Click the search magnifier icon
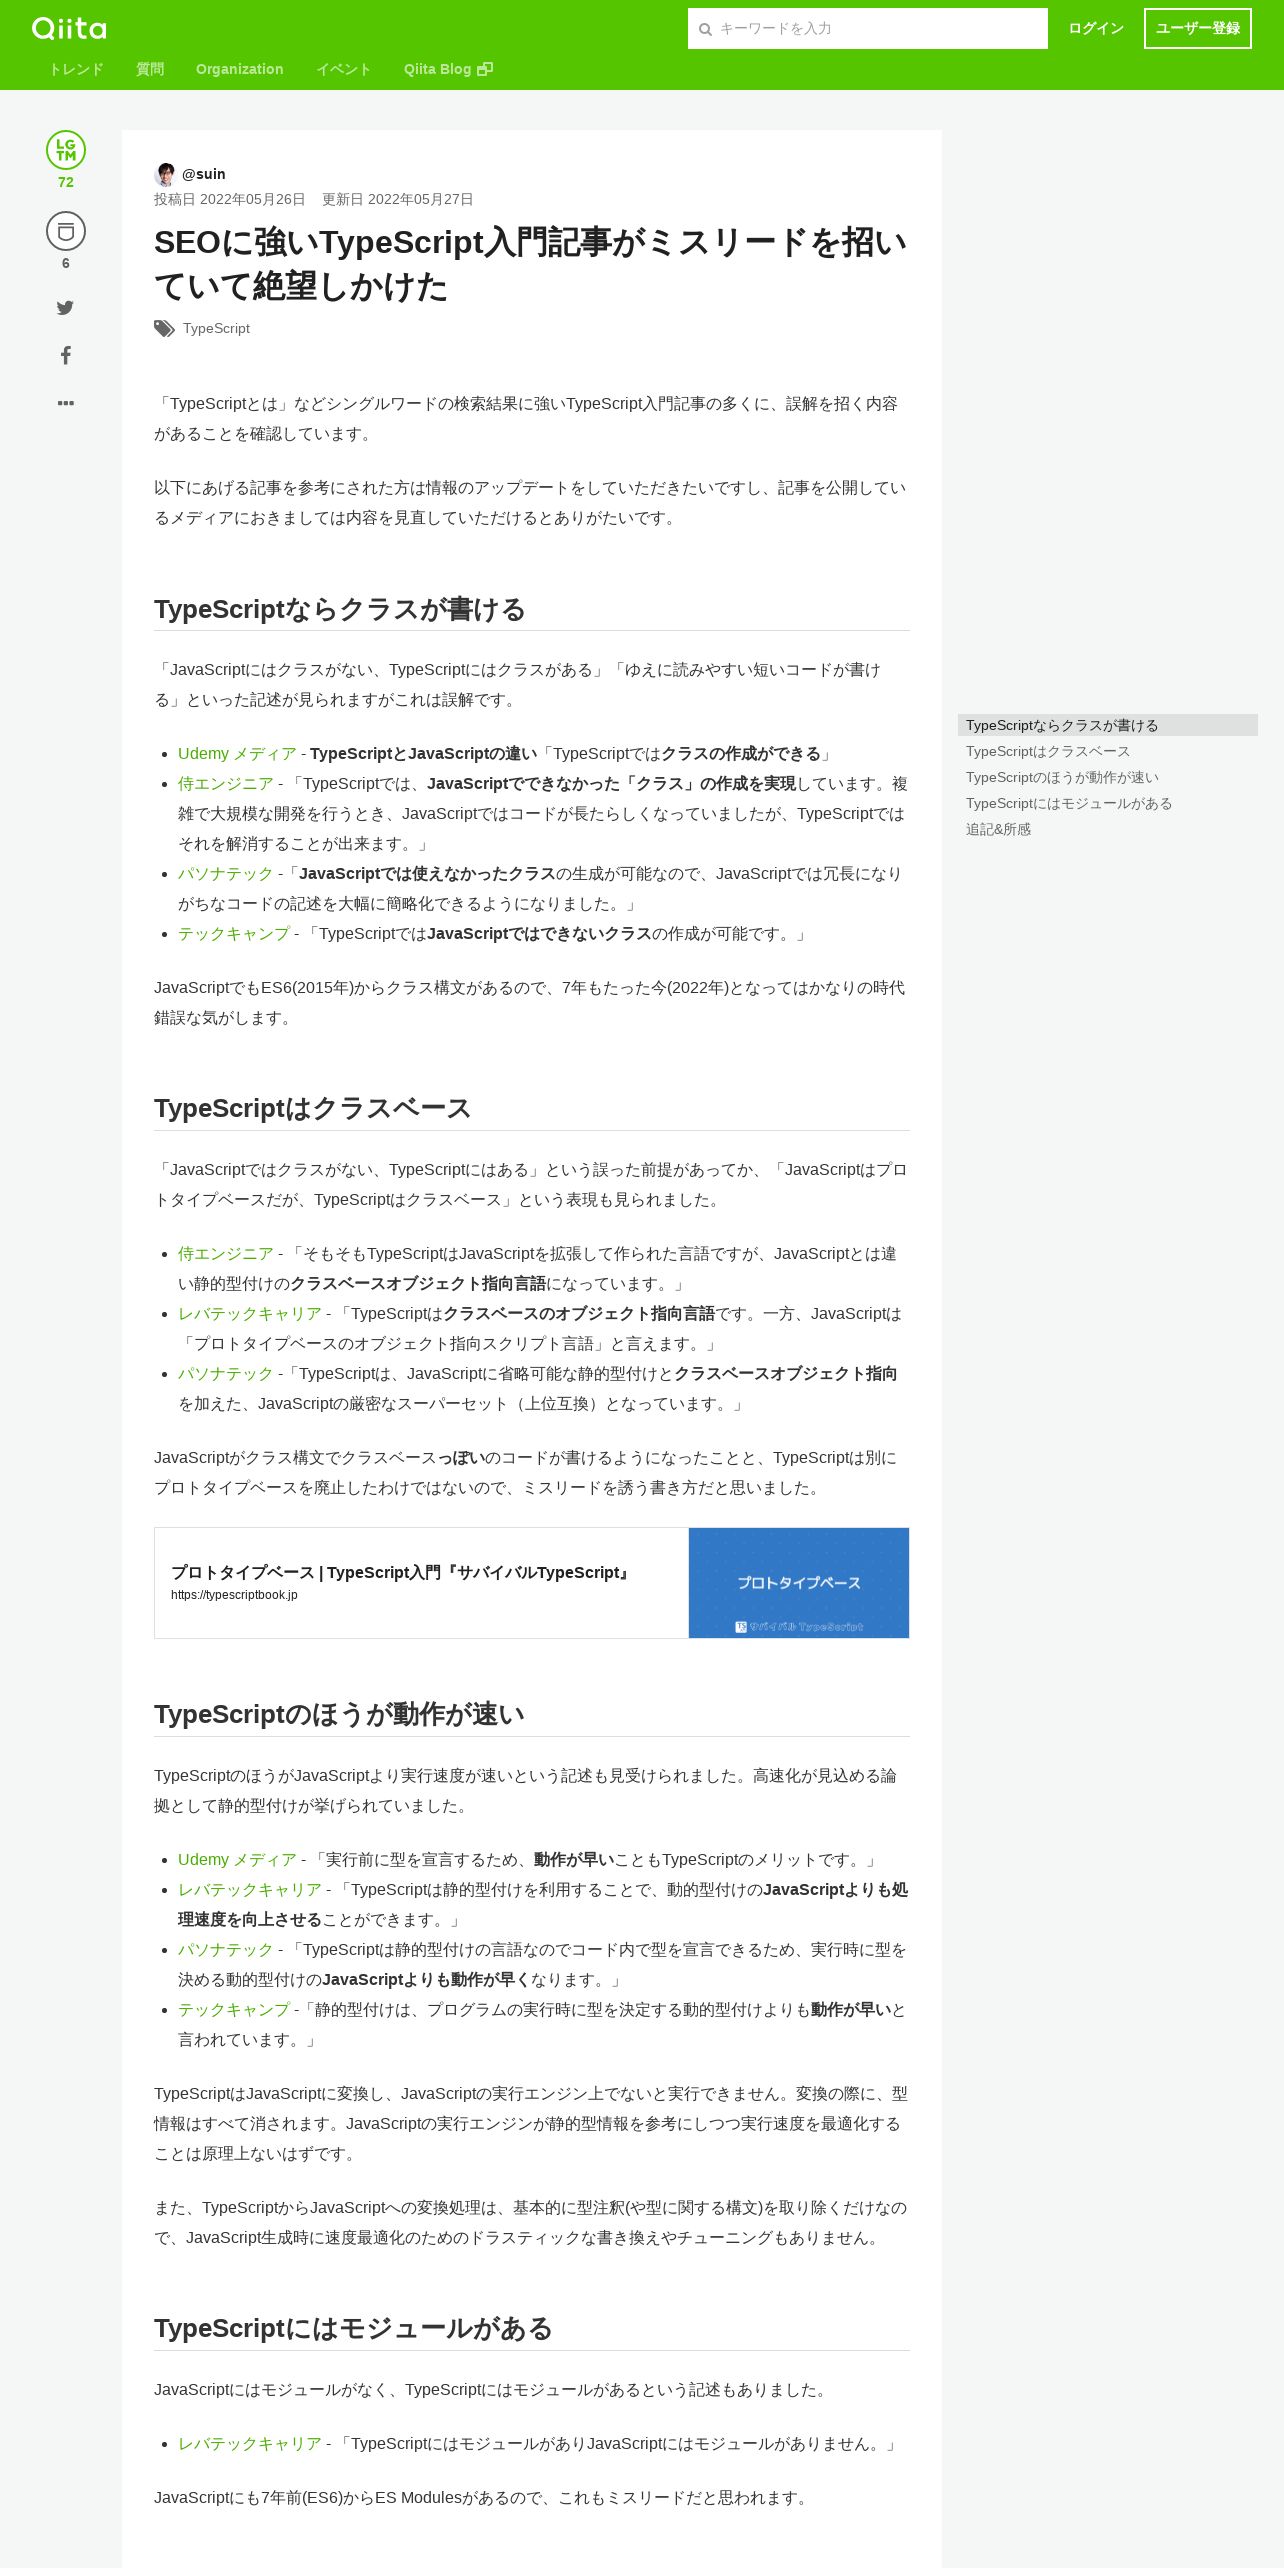1284x2568 pixels. 705,29
